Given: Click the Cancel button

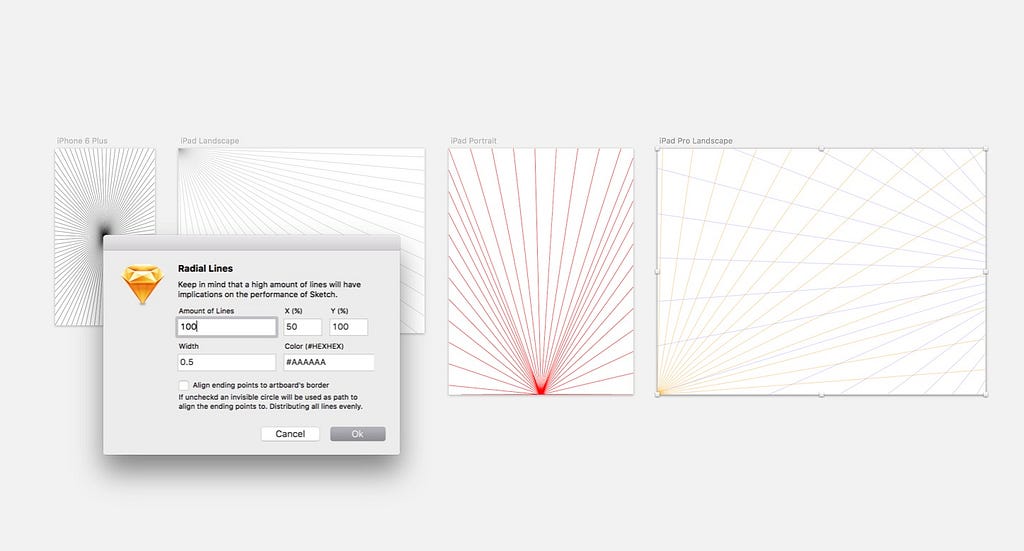Looking at the screenshot, I should click(x=290, y=433).
